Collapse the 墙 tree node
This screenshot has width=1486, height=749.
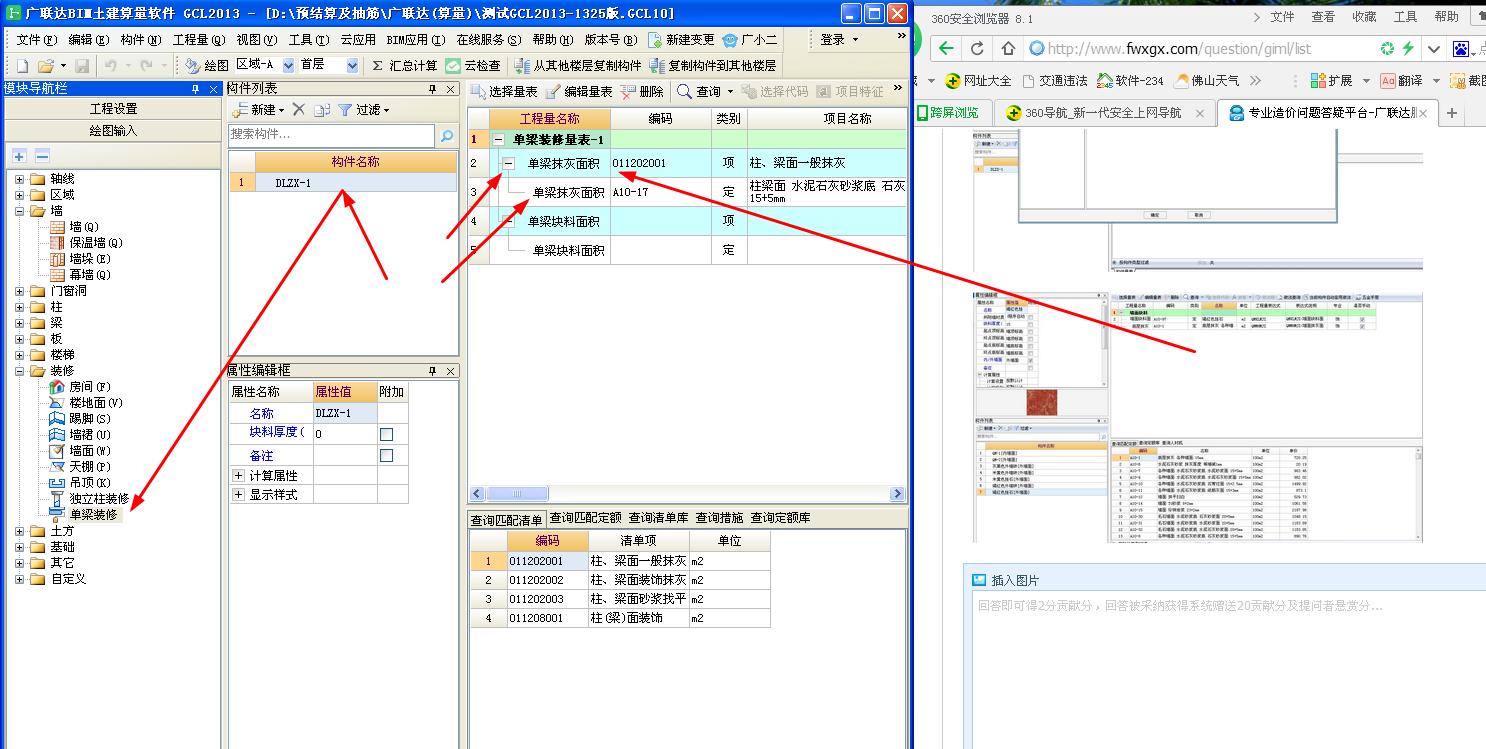(x=19, y=211)
